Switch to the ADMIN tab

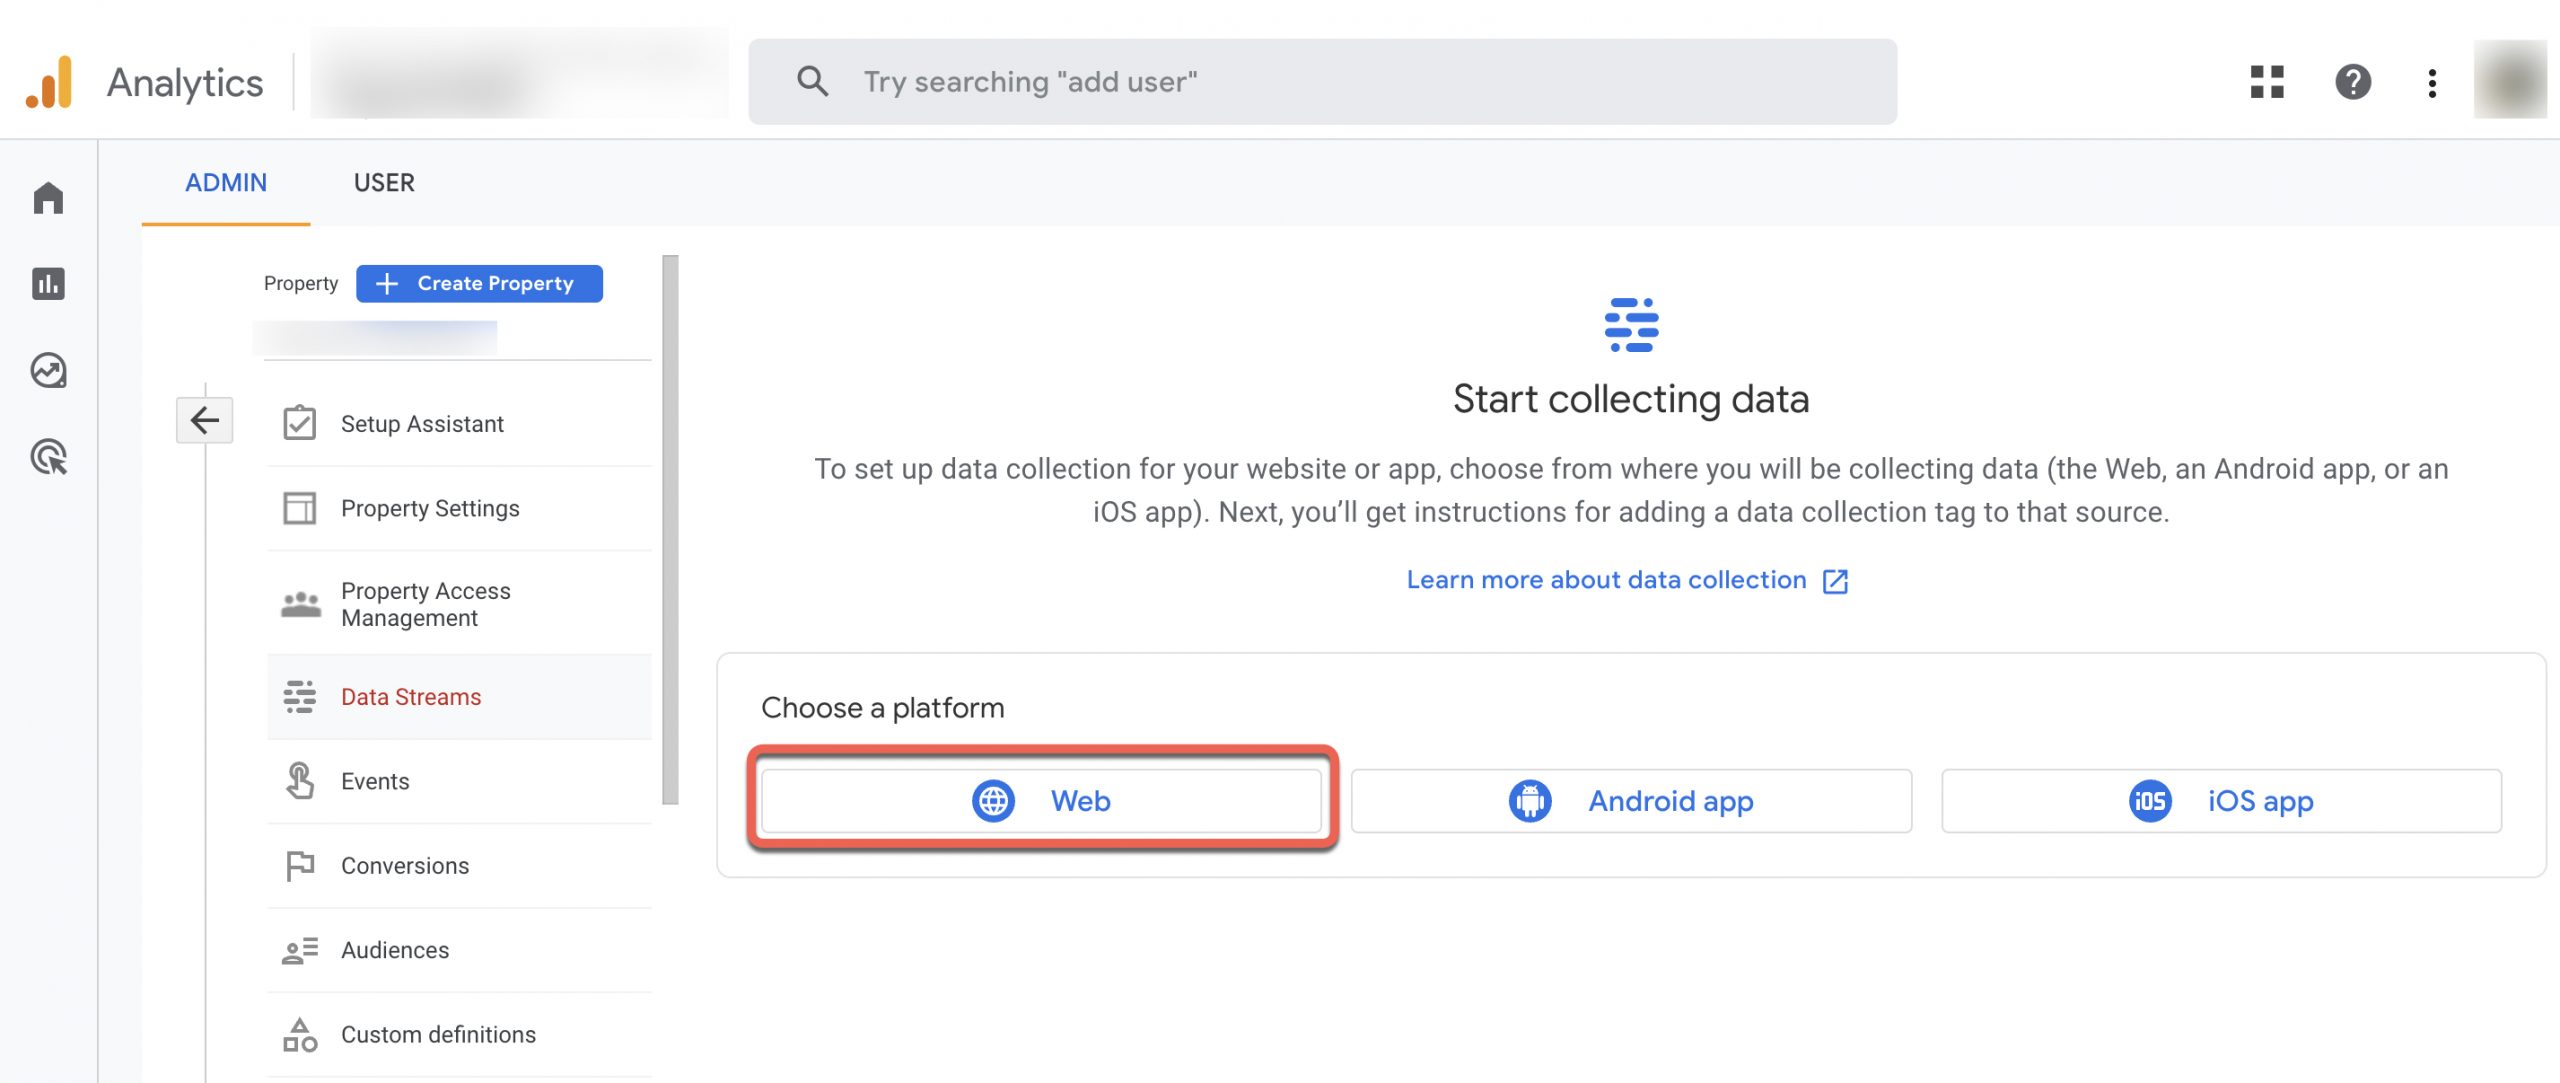pos(224,181)
